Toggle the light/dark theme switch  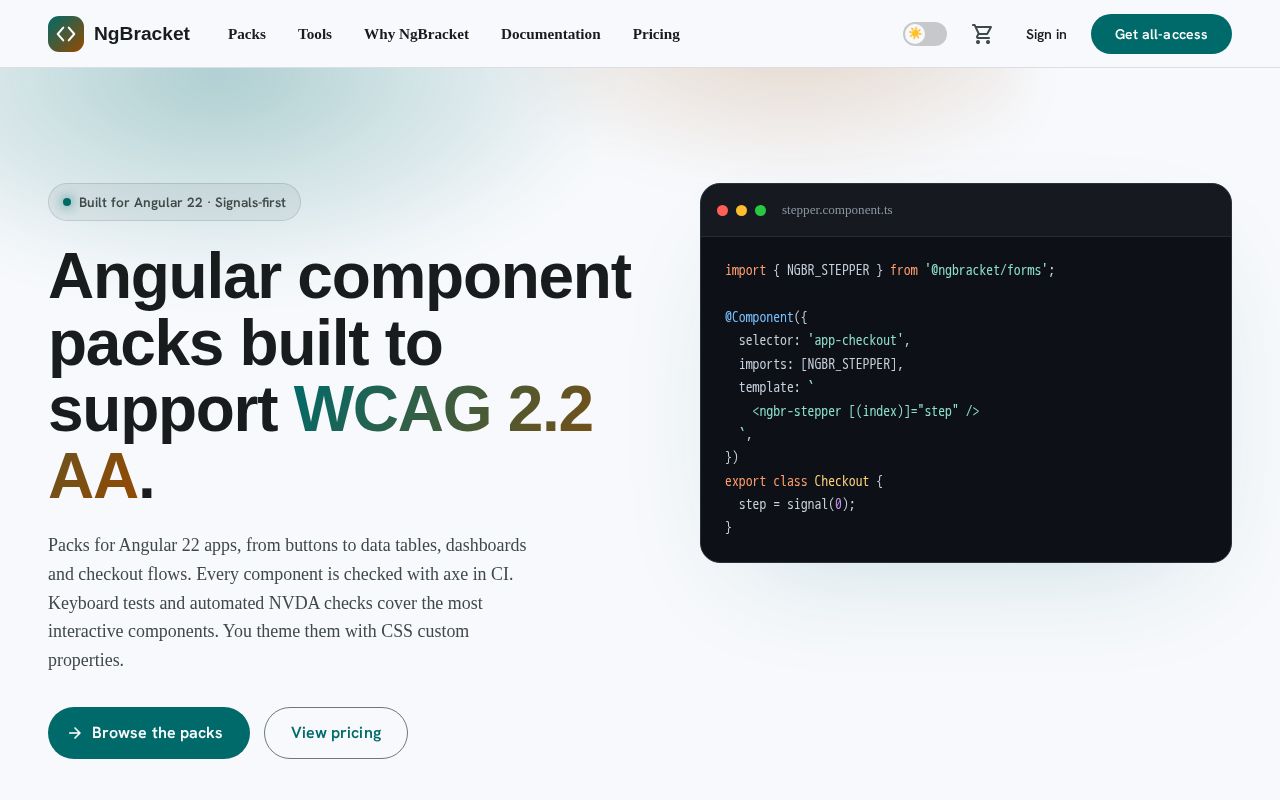coord(925,34)
